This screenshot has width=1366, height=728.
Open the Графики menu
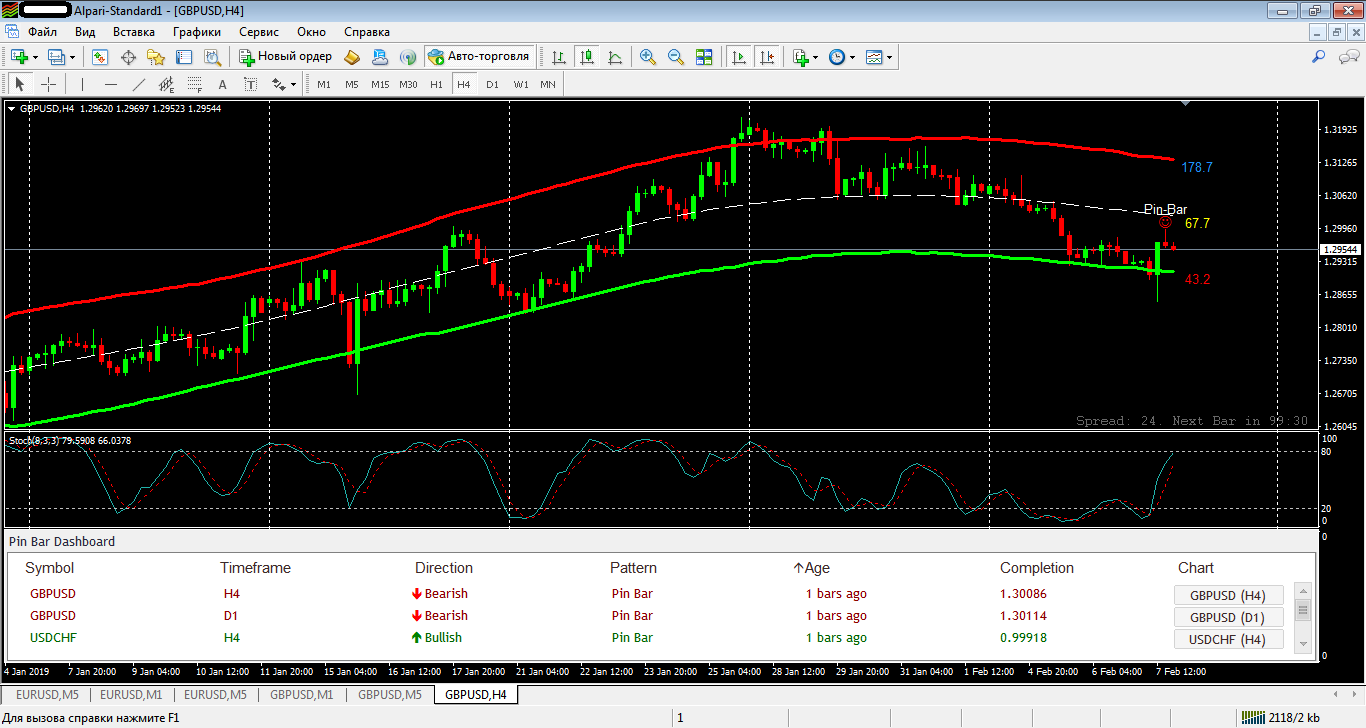[x=197, y=31]
